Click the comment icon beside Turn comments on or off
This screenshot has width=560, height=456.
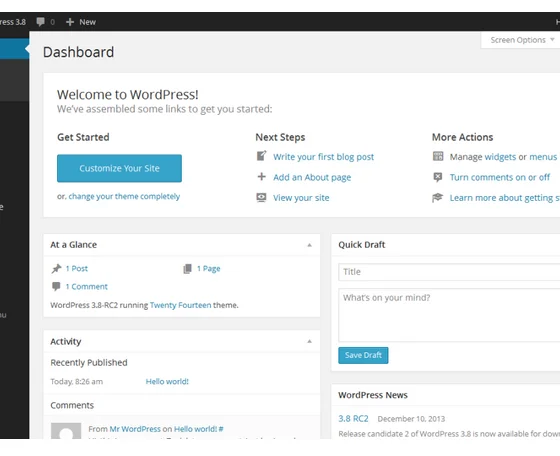tap(438, 177)
